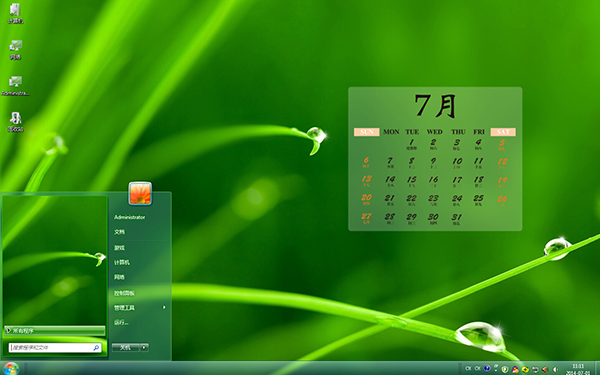This screenshot has width=600, height=375.
Task: Select date 13 in the calendar
Action: click(x=366, y=180)
